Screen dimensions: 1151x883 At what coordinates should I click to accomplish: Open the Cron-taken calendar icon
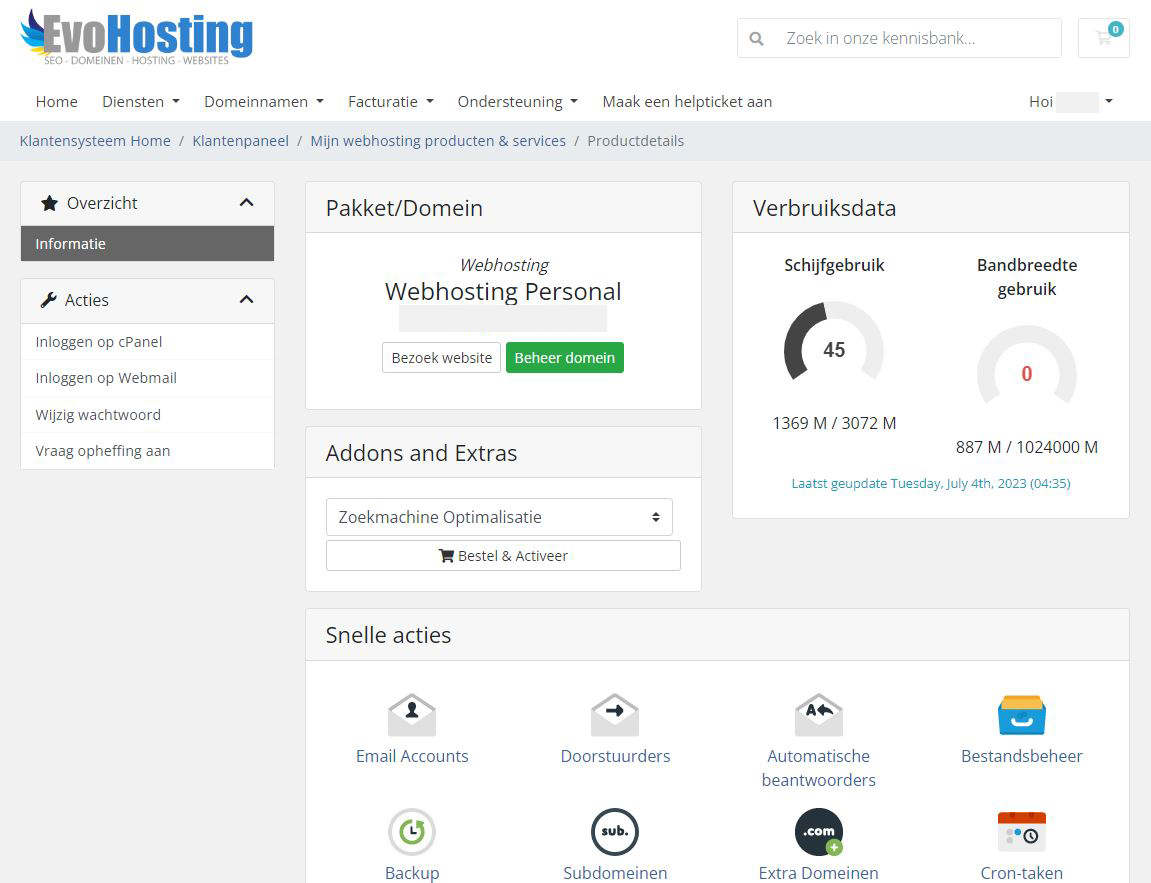(x=1021, y=832)
